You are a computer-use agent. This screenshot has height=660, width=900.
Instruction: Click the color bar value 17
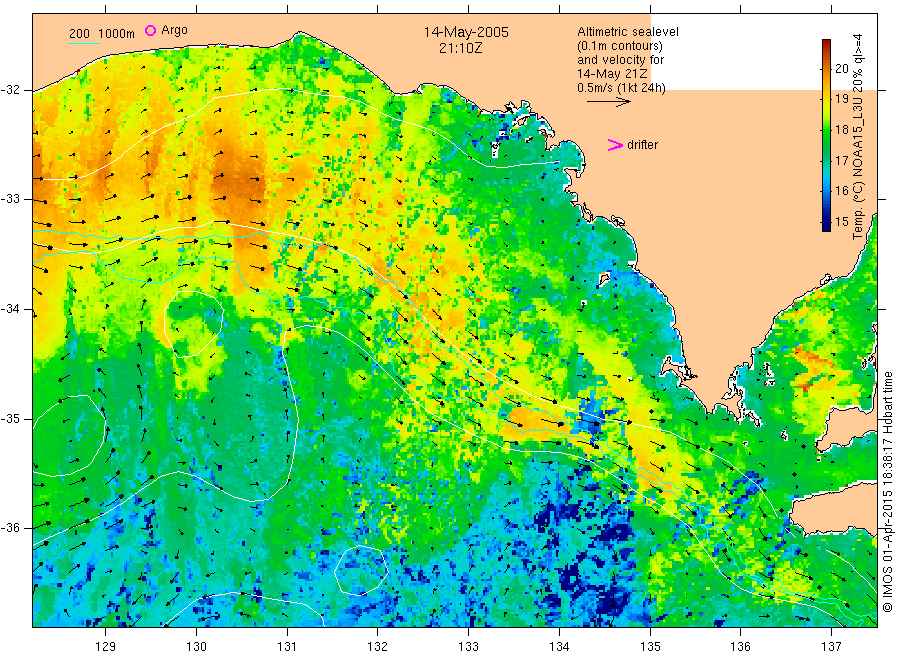[841, 160]
